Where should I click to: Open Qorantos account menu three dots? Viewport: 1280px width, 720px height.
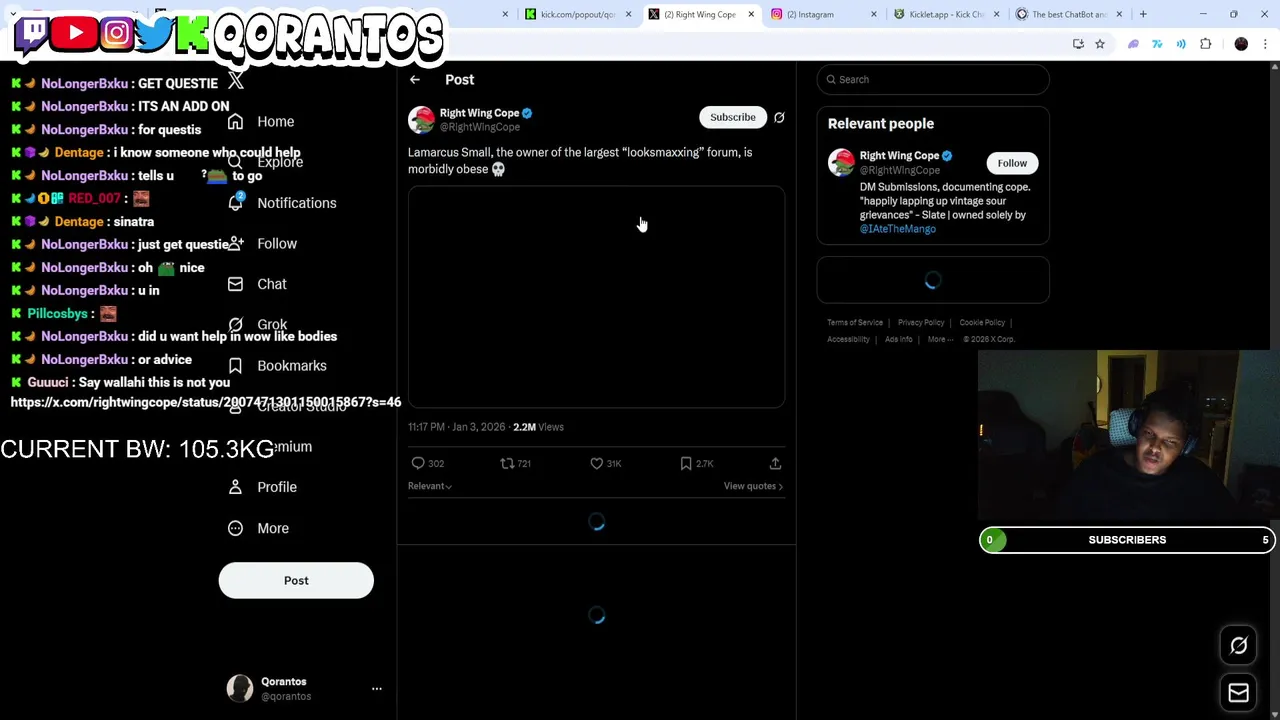(377, 689)
